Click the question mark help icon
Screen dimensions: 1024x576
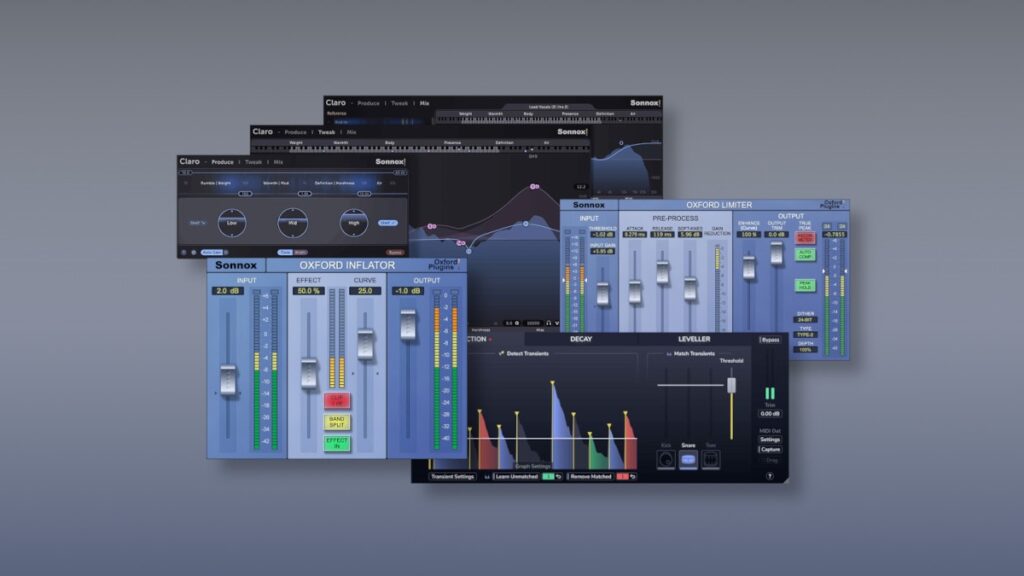pyautogui.click(x=769, y=476)
